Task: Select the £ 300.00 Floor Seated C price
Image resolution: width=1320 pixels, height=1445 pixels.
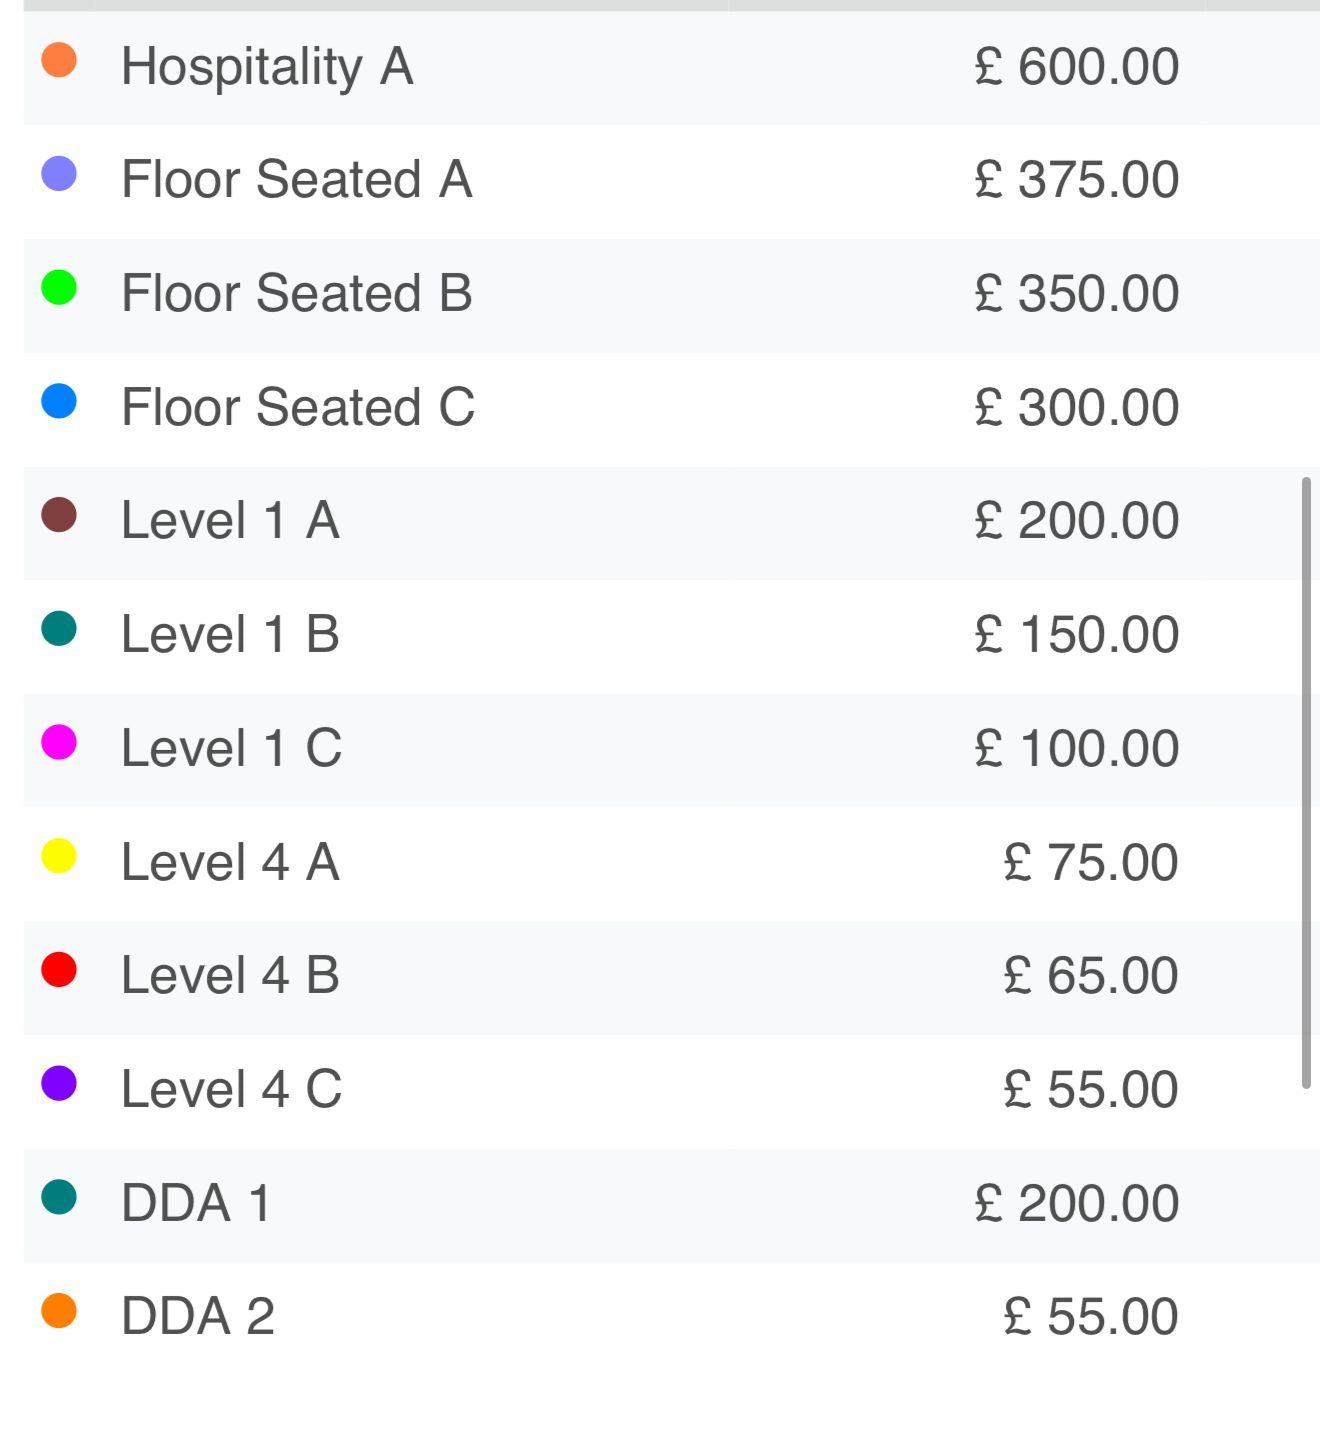Action: [x=1076, y=408]
